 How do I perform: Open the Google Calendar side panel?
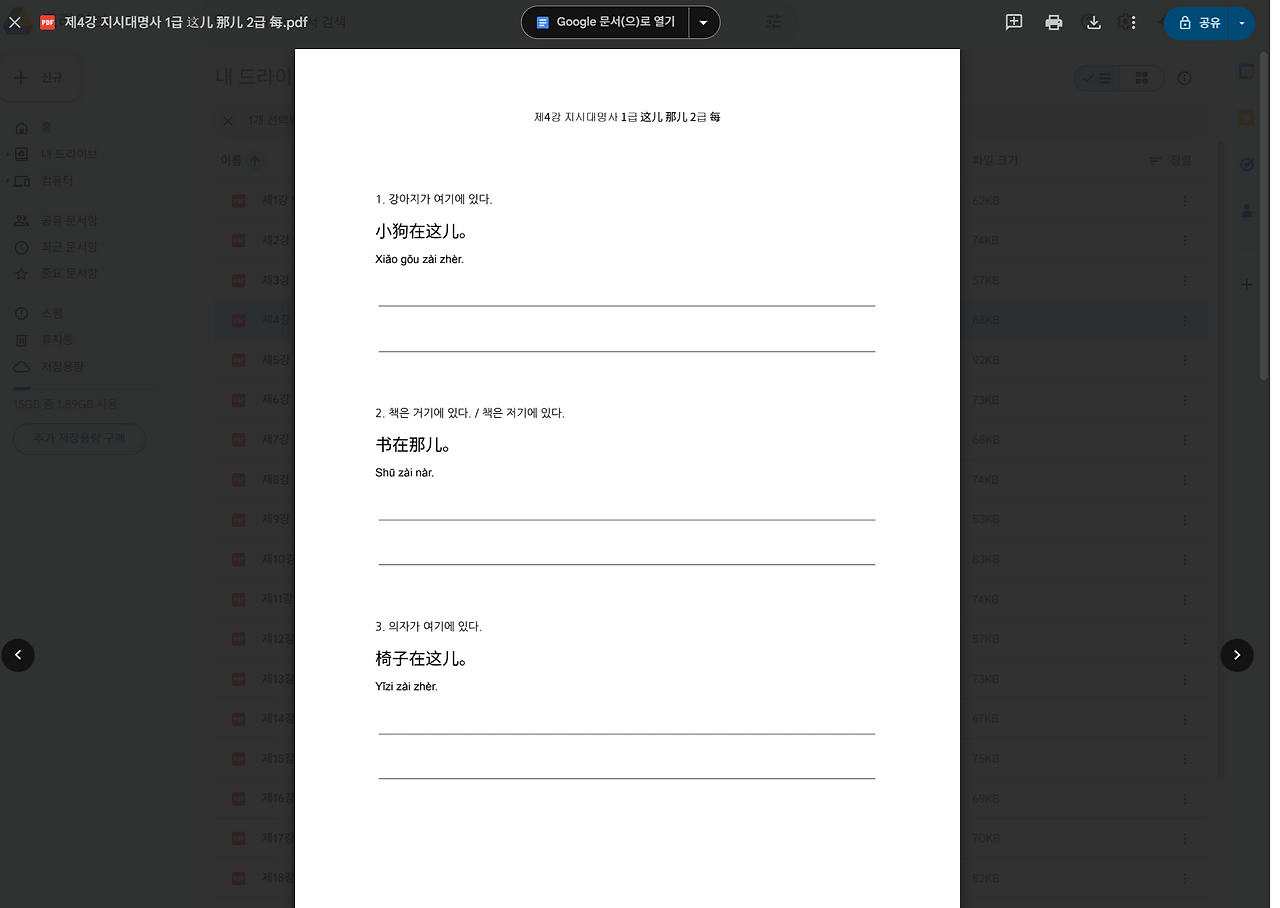(1246, 71)
